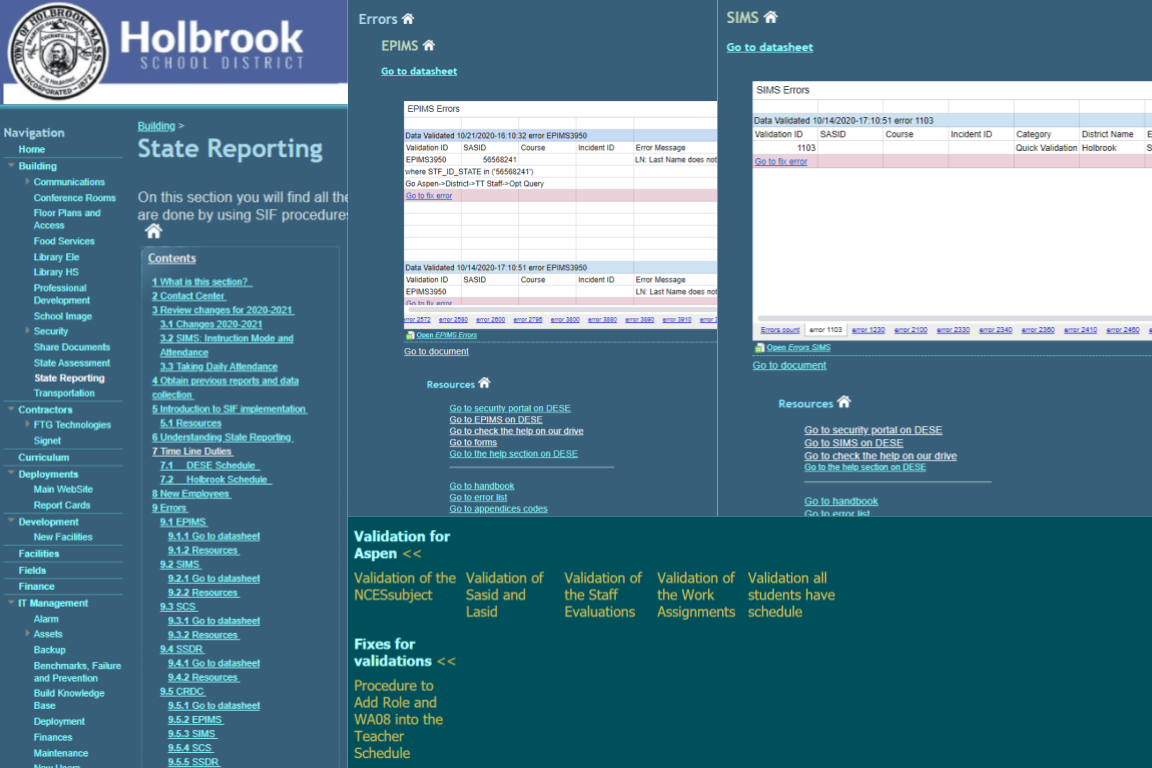Open Conference Rooms in the navigation

[74, 198]
